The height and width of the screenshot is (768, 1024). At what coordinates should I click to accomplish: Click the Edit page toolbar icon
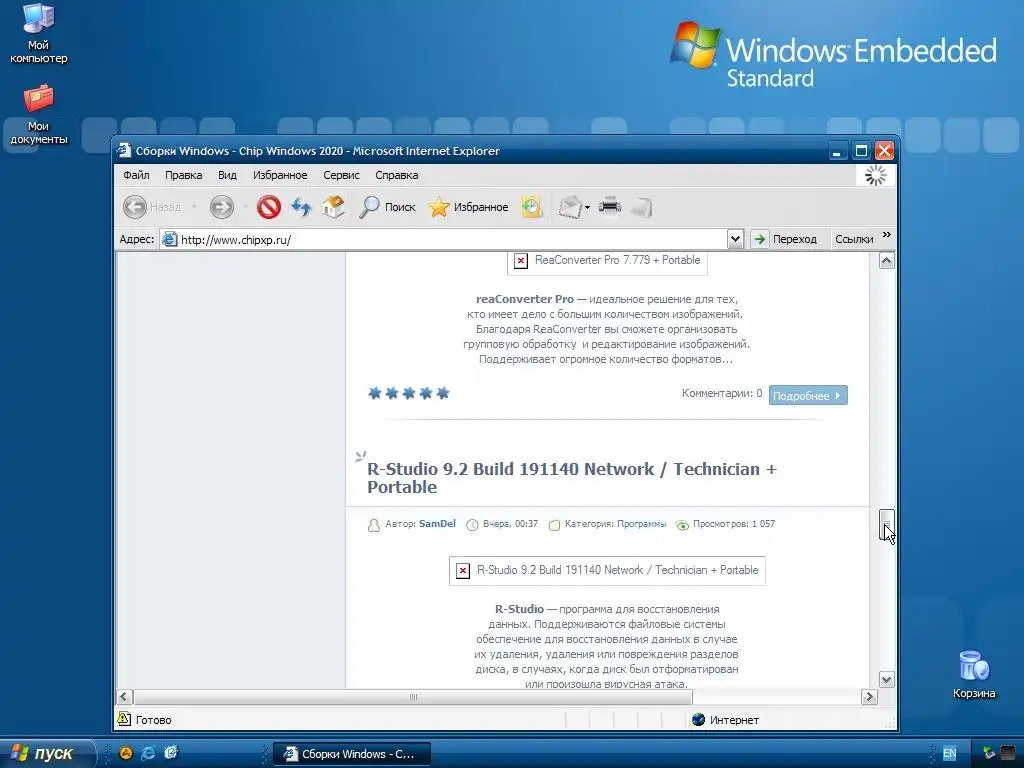click(641, 207)
